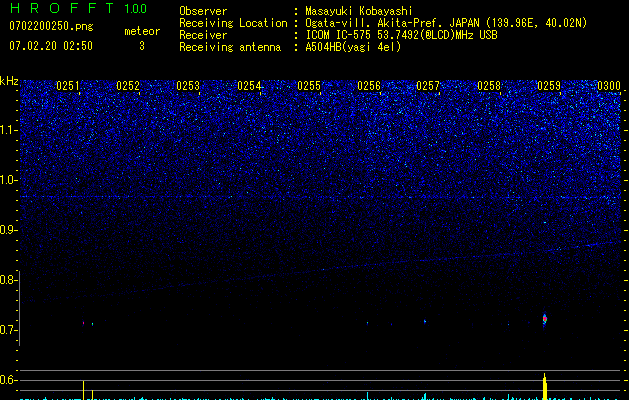
Task: Click the 0.6 frequency axis label
Action: click(x=8, y=380)
